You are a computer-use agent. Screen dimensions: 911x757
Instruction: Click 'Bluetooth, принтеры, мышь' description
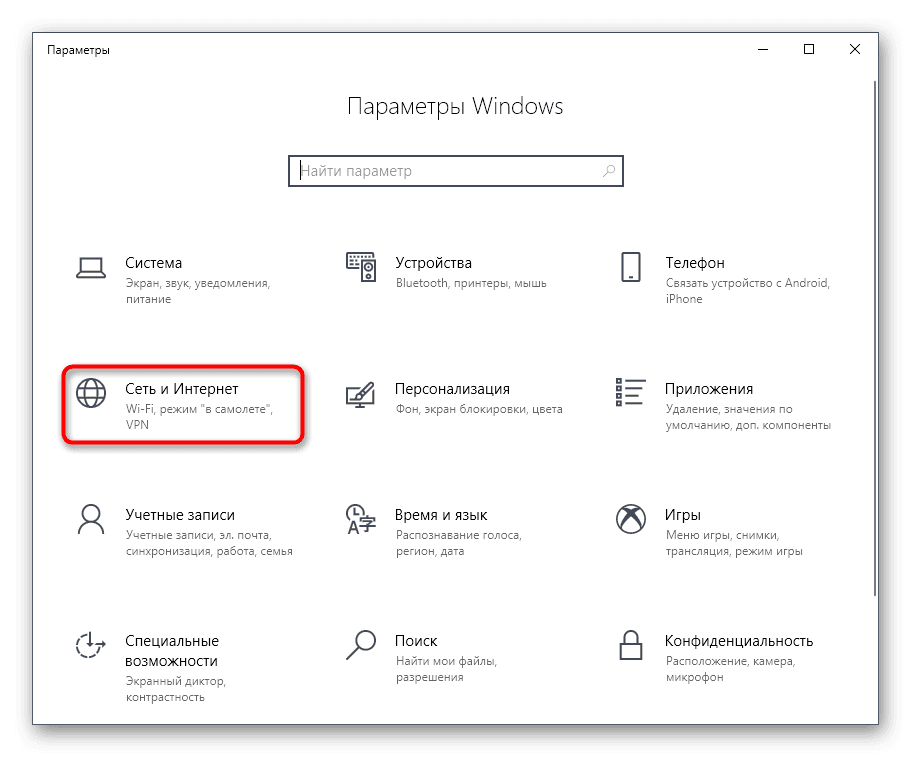[x=471, y=284]
